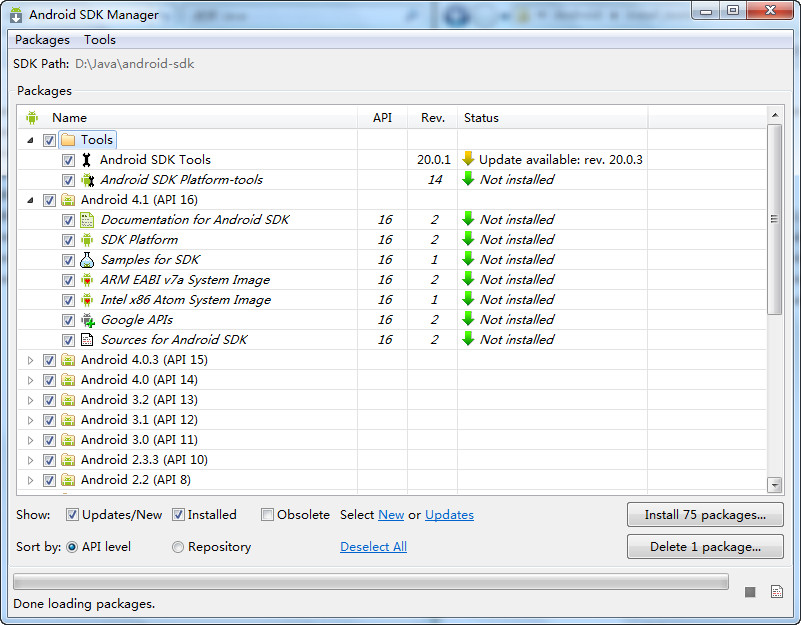The width and height of the screenshot is (801, 625).
Task: Click the stop operation square icon
Action: click(x=750, y=592)
